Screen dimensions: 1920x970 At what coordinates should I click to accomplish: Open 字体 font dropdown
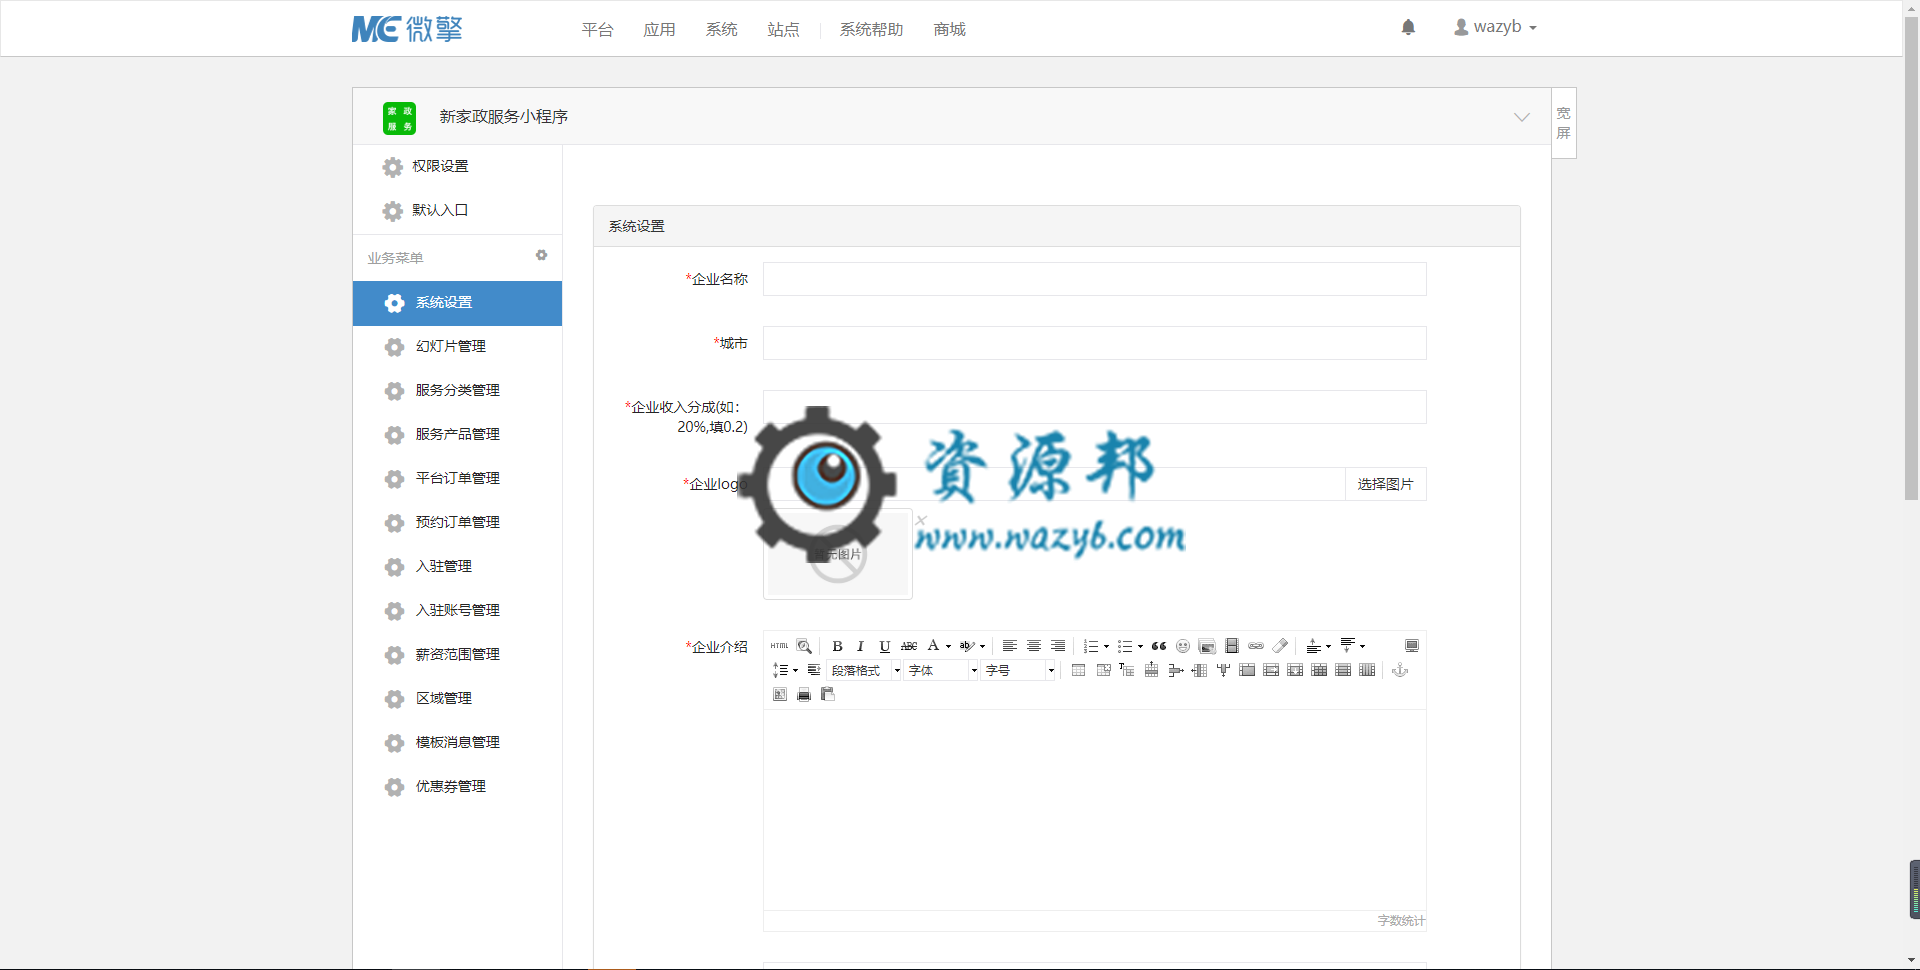click(x=942, y=670)
